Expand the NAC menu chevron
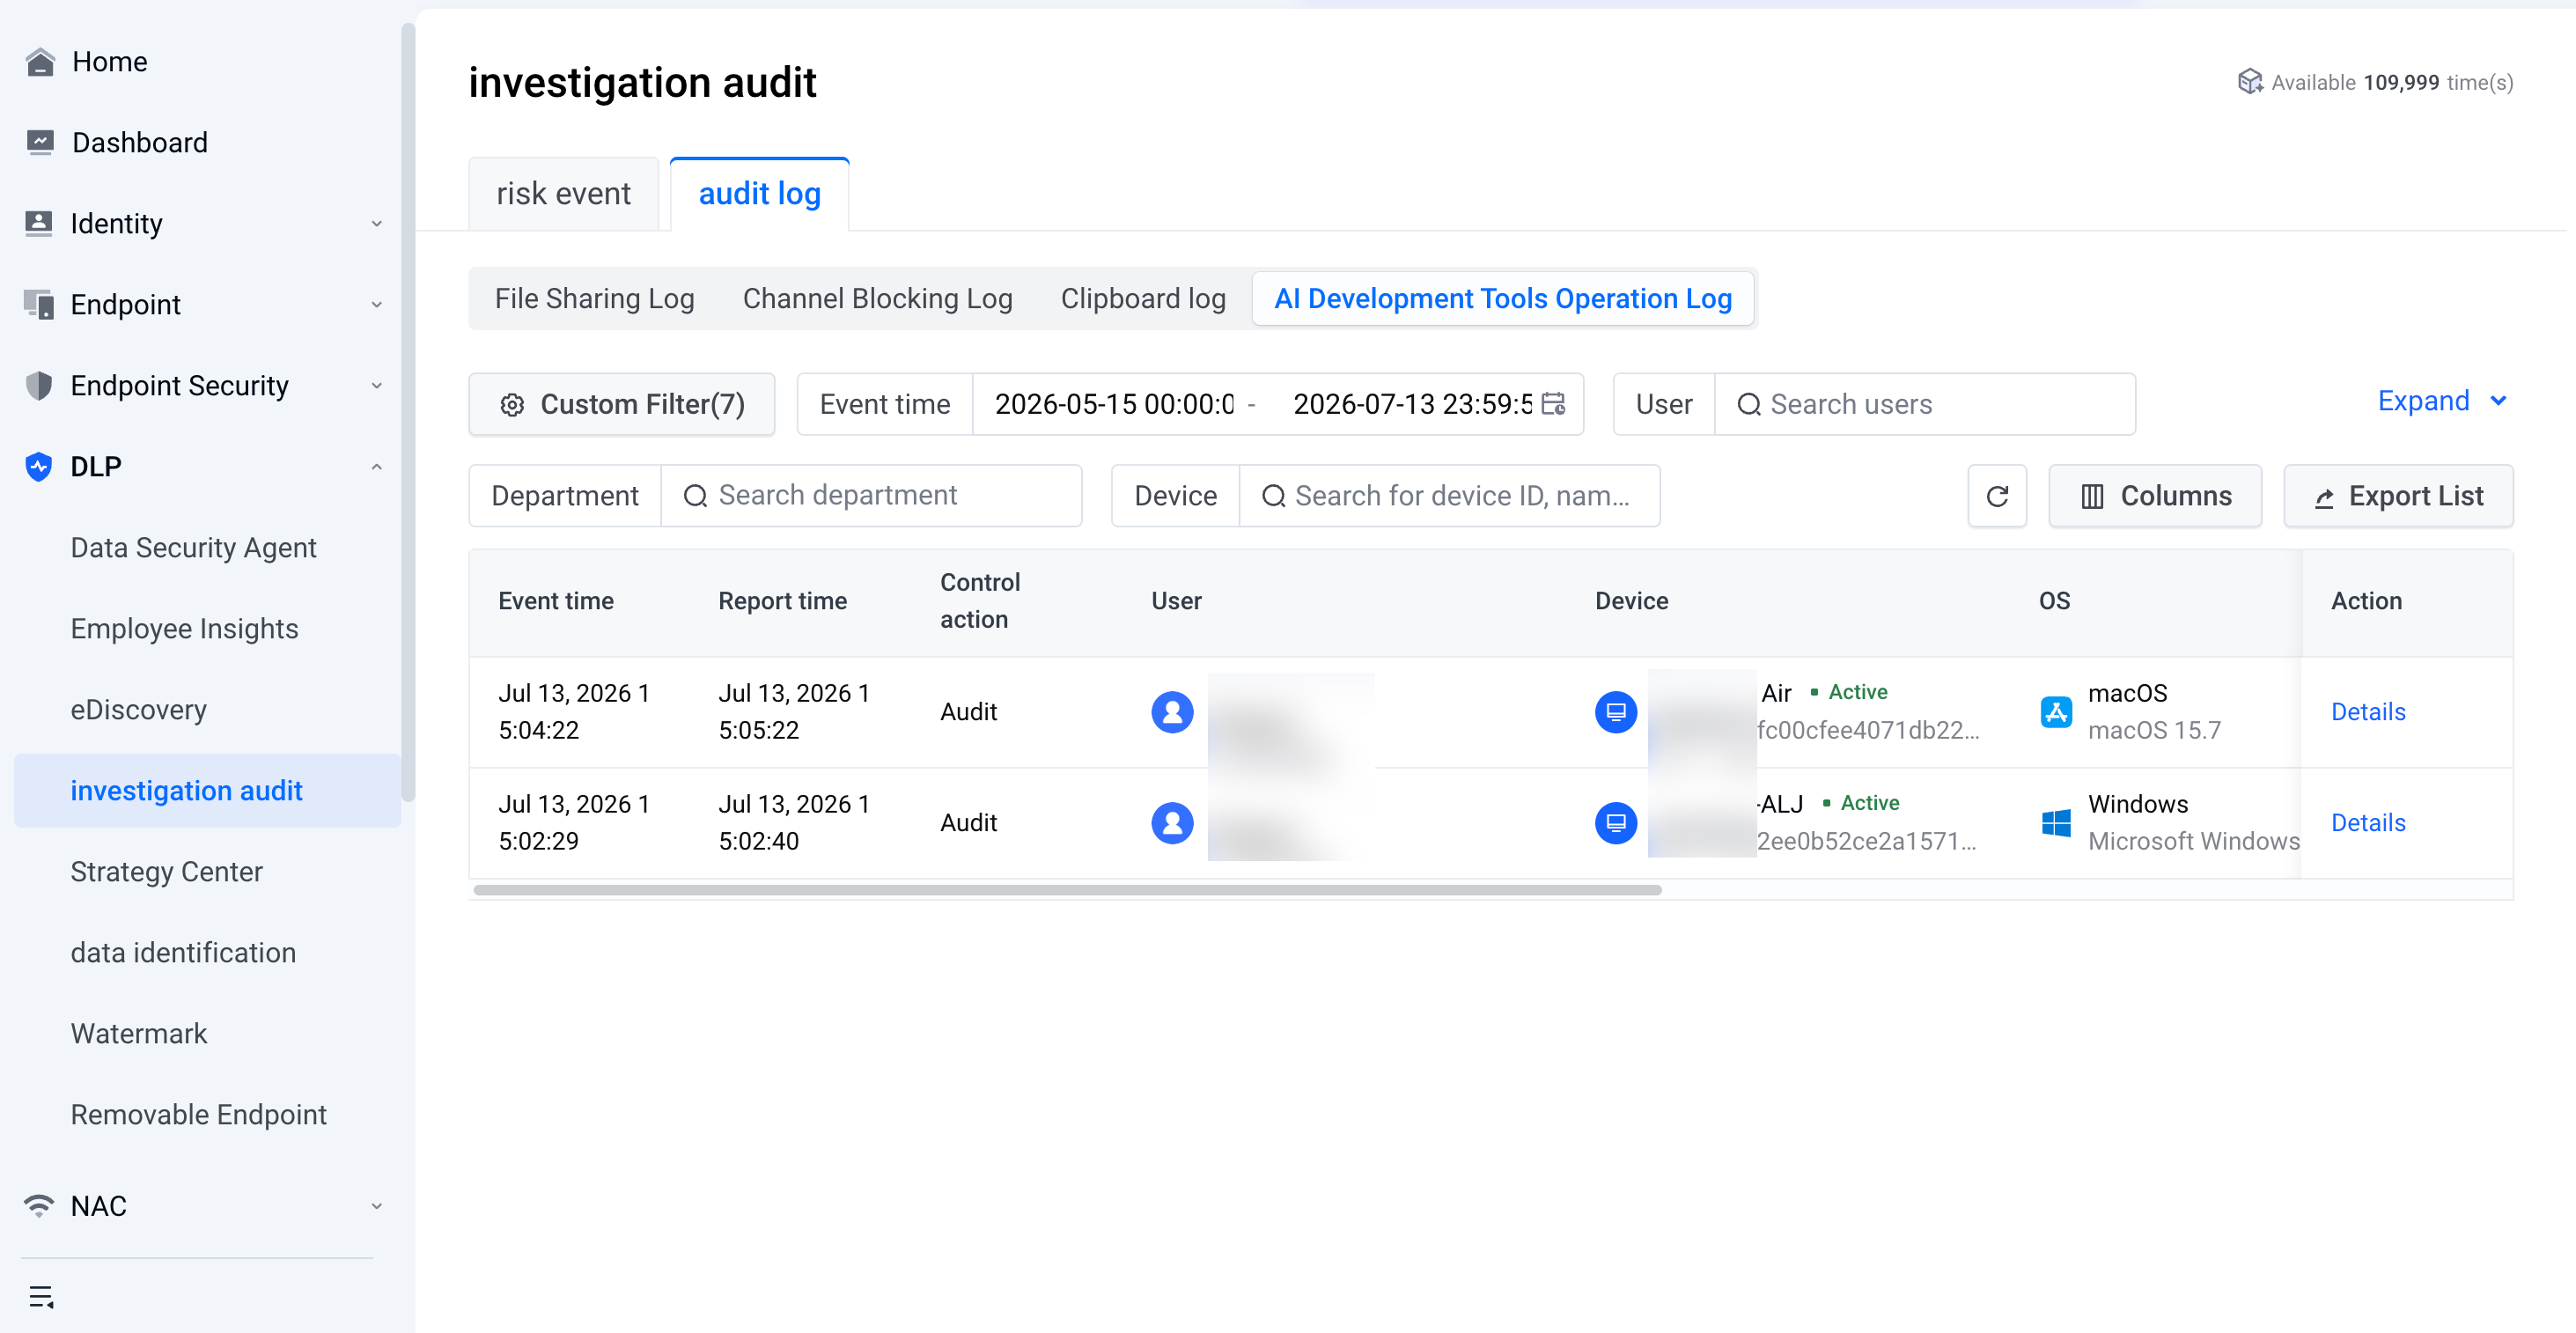Screen dimensions: 2576x1333 tap(376, 1206)
